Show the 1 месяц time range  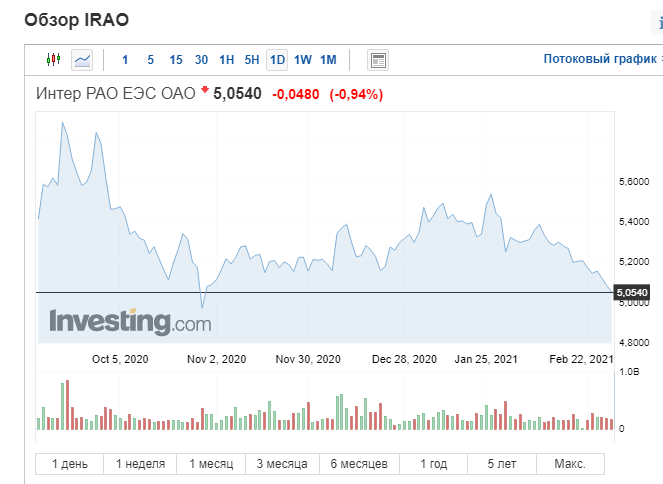(x=212, y=464)
